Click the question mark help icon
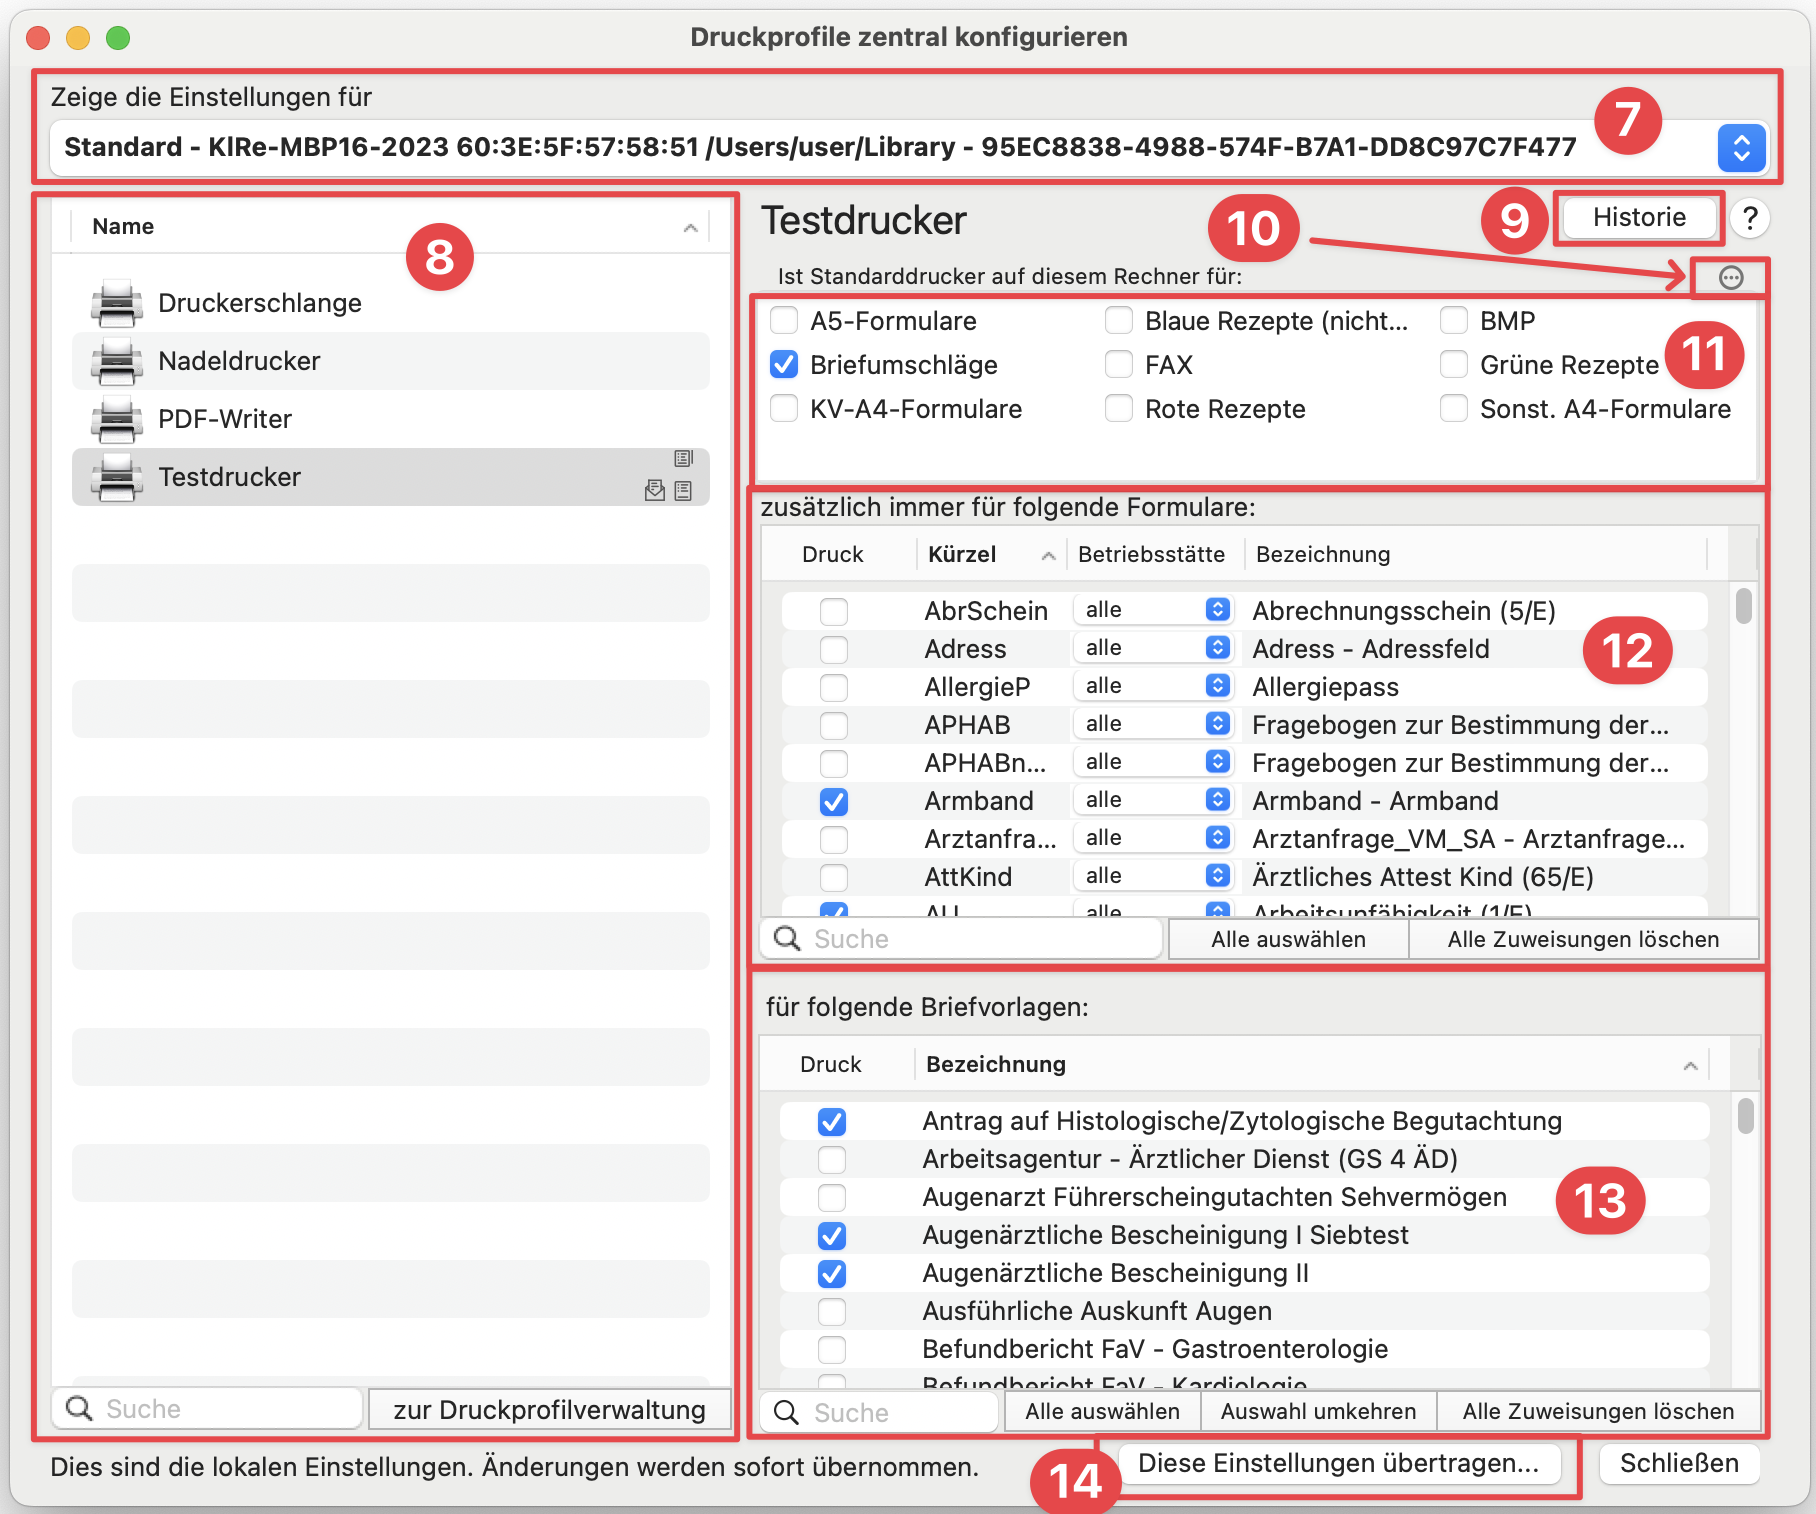This screenshot has height=1514, width=1816. (x=1750, y=218)
